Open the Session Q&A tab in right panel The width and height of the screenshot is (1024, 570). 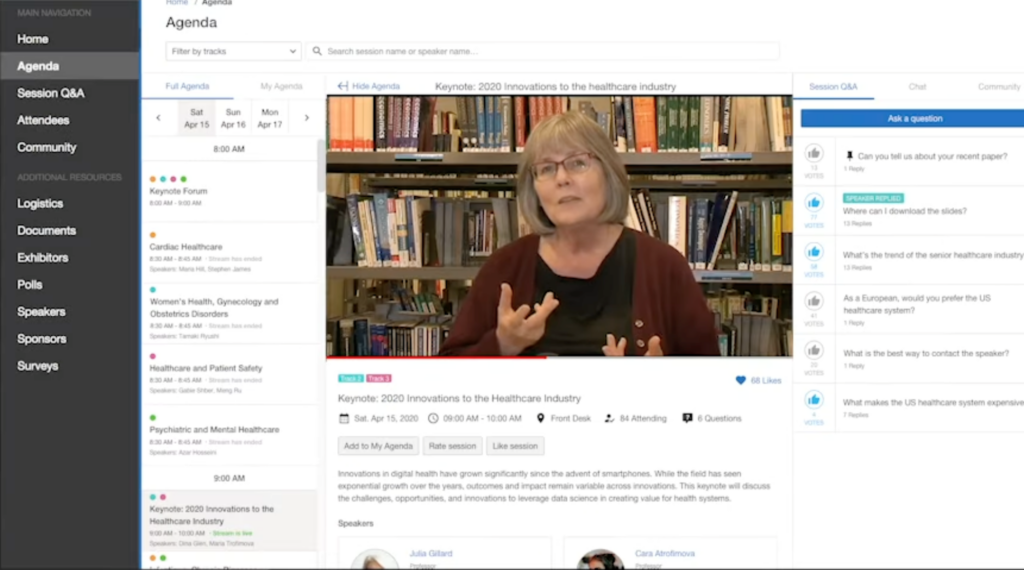833,87
